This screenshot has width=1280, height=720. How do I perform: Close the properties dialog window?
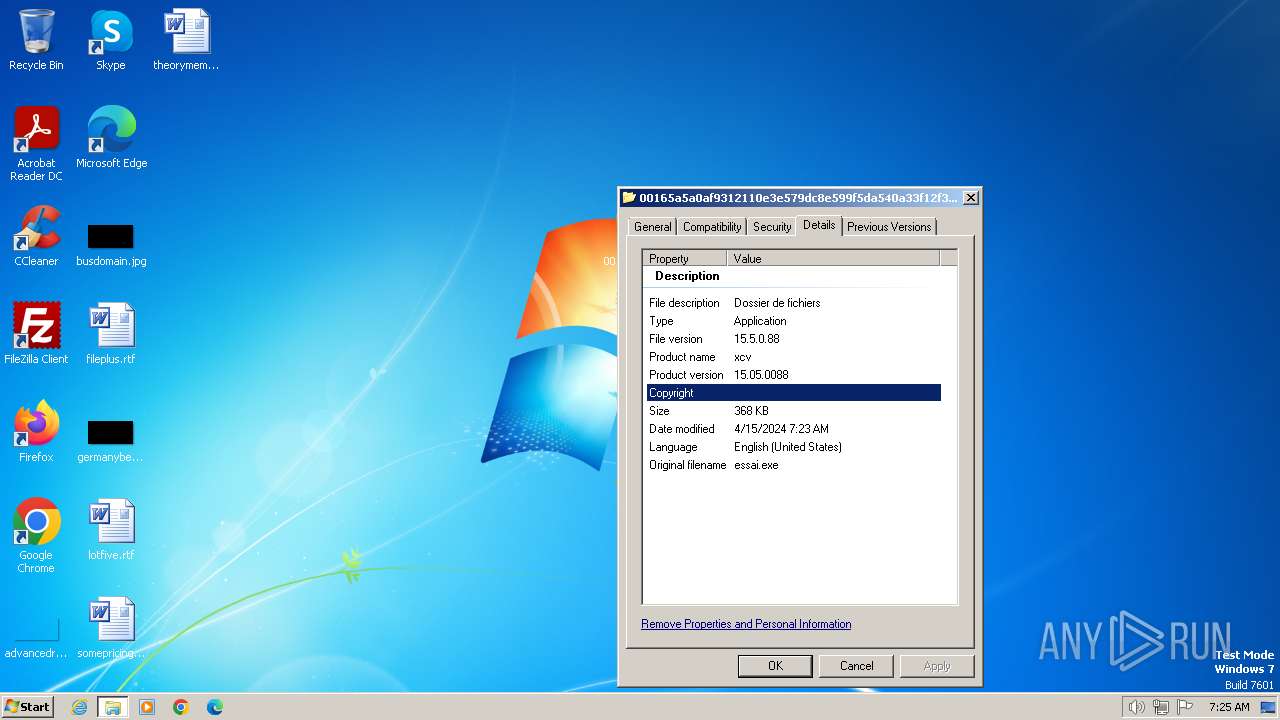pyautogui.click(x=970, y=198)
